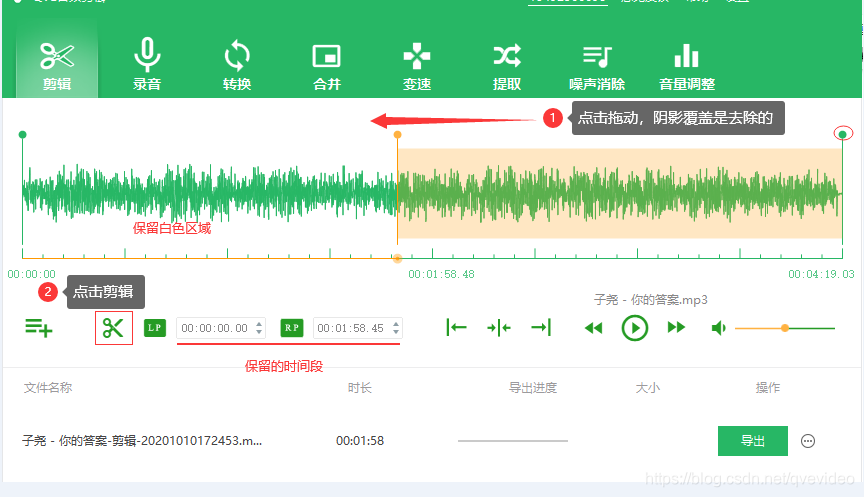The height and width of the screenshot is (497, 864).
Task: Switch to the 录音 recording tab
Action: (147, 65)
